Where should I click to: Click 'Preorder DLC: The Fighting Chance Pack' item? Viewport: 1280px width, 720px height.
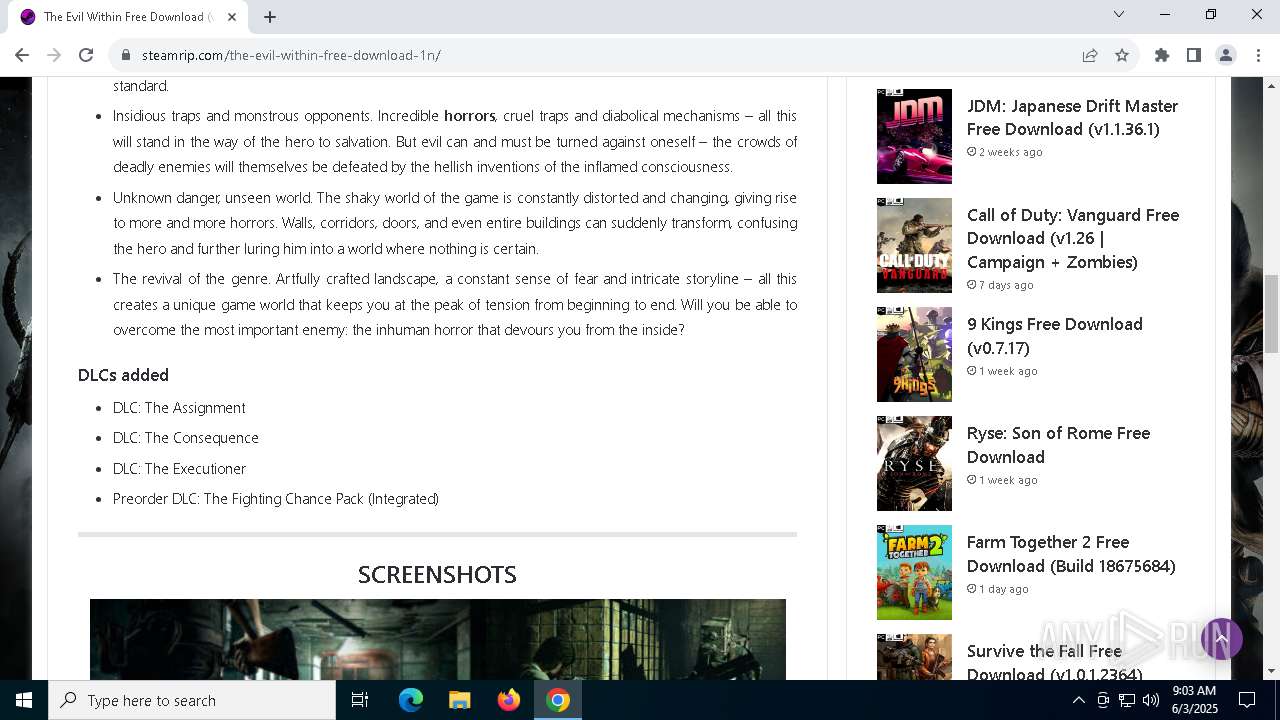276,498
